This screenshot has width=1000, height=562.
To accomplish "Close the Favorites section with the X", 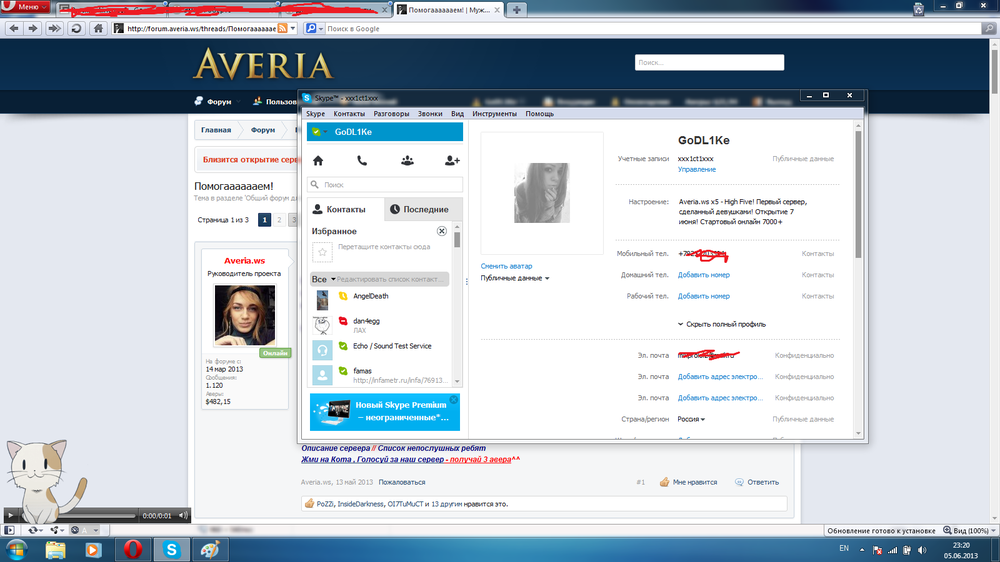I will point(442,231).
